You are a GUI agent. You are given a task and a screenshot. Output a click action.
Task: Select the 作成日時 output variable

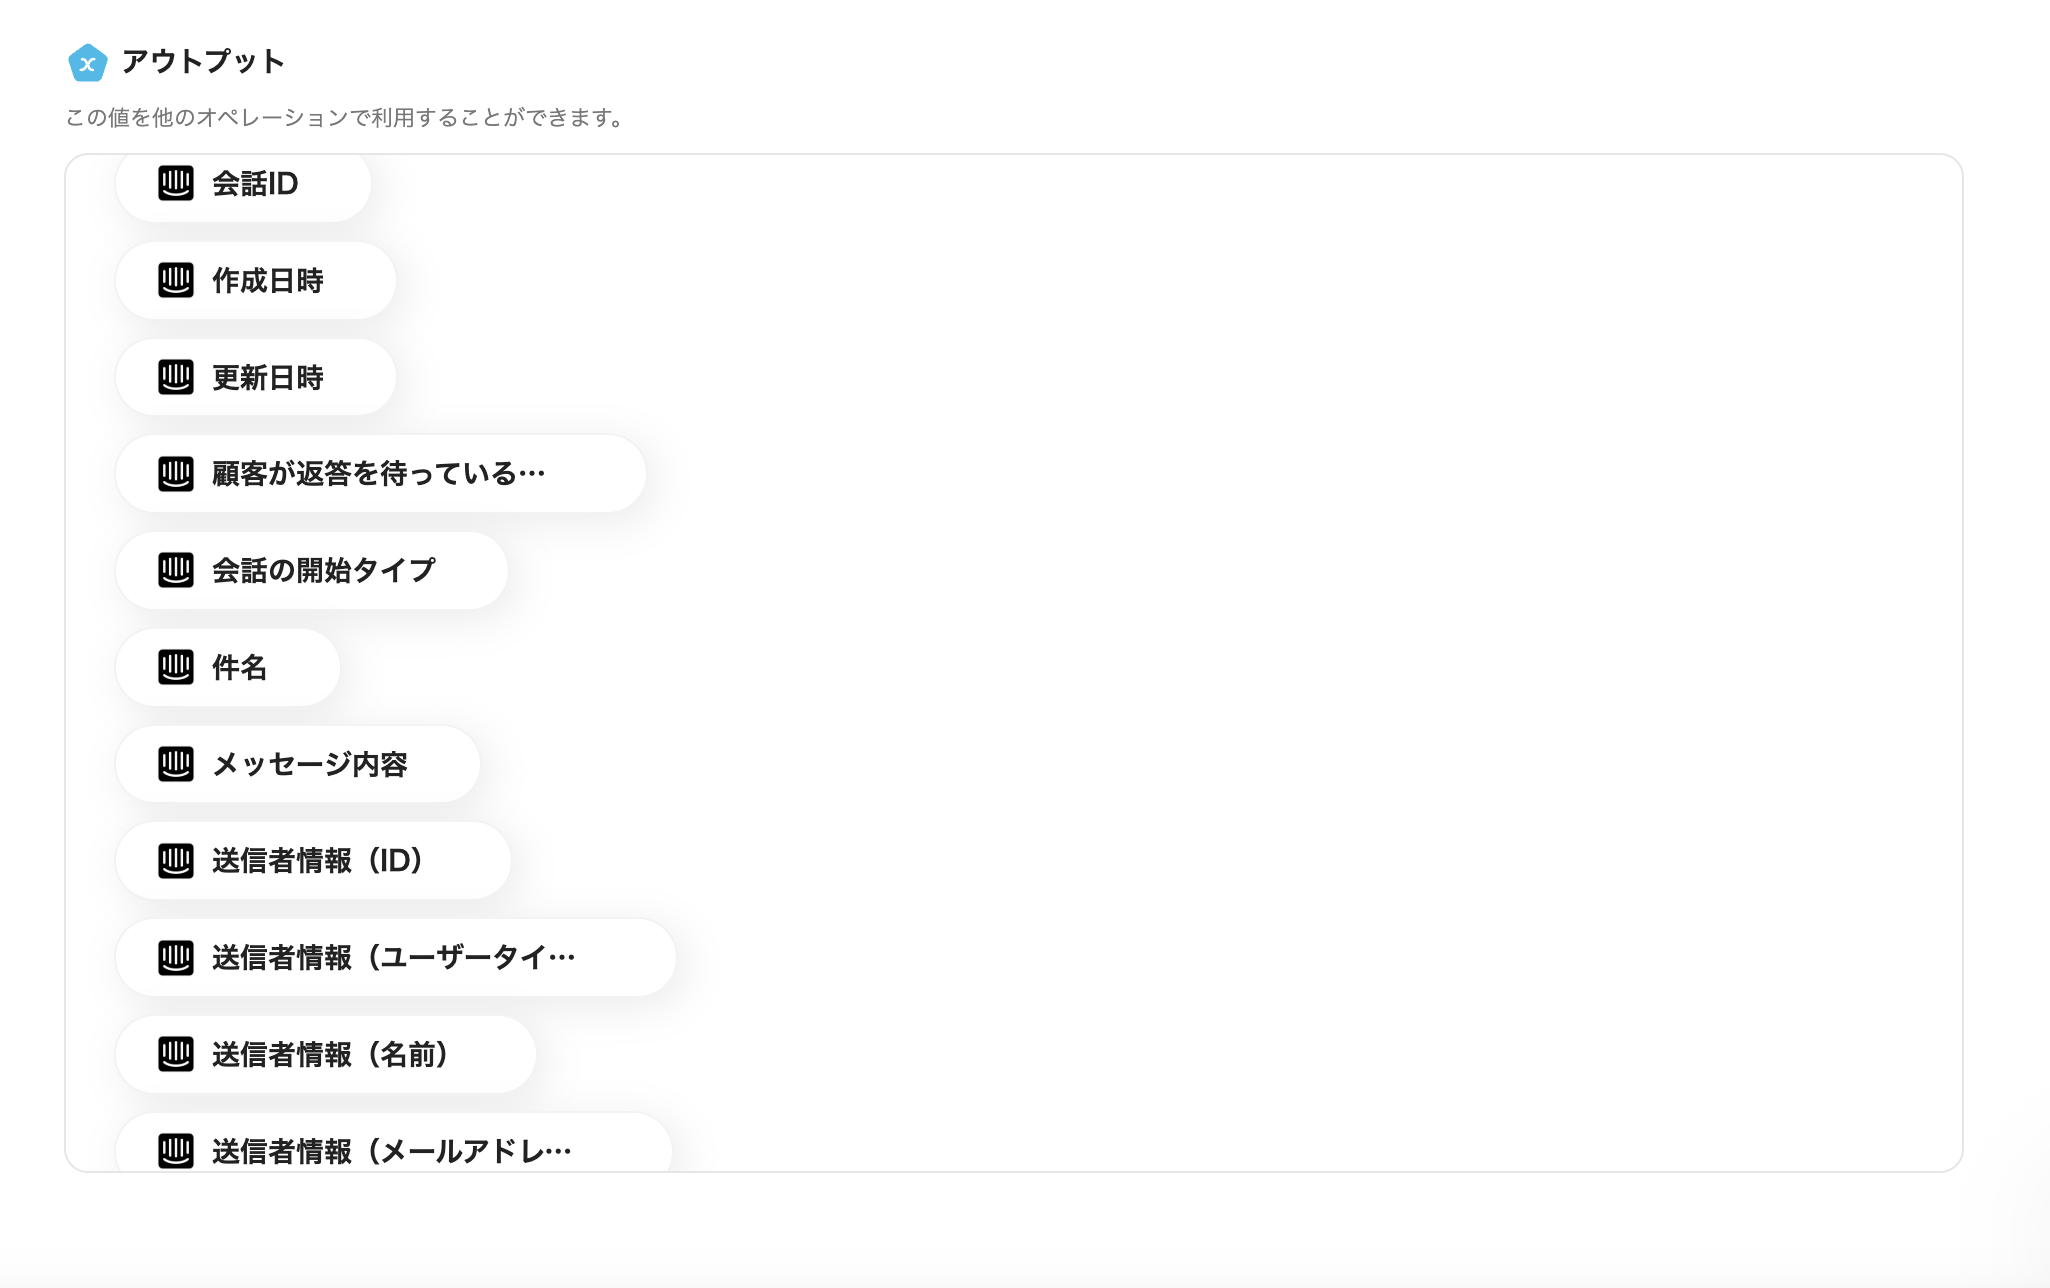(x=255, y=281)
